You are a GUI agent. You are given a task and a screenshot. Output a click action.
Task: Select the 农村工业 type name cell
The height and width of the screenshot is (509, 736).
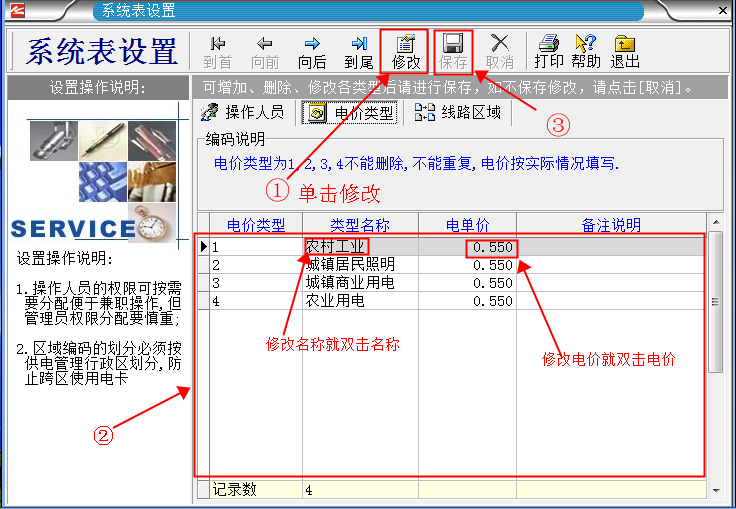point(336,246)
